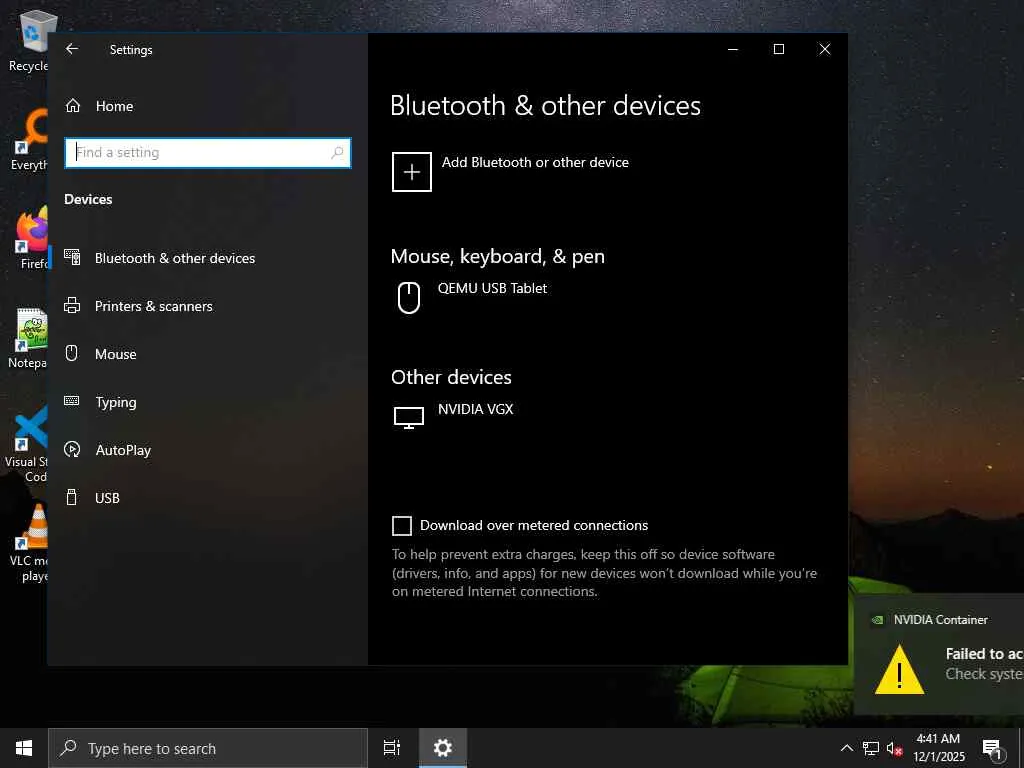Screen dimensions: 1024x768
Task: Click the mouse icon for QEMU USB Tablet
Action: coord(409,298)
